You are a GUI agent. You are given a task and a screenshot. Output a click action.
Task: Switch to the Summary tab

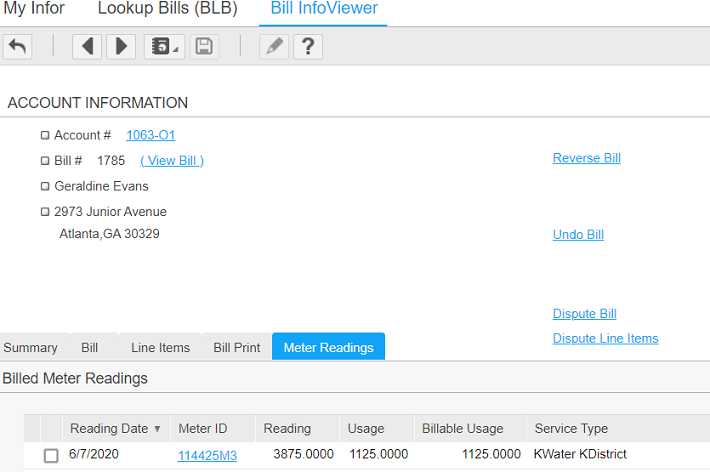(x=30, y=348)
